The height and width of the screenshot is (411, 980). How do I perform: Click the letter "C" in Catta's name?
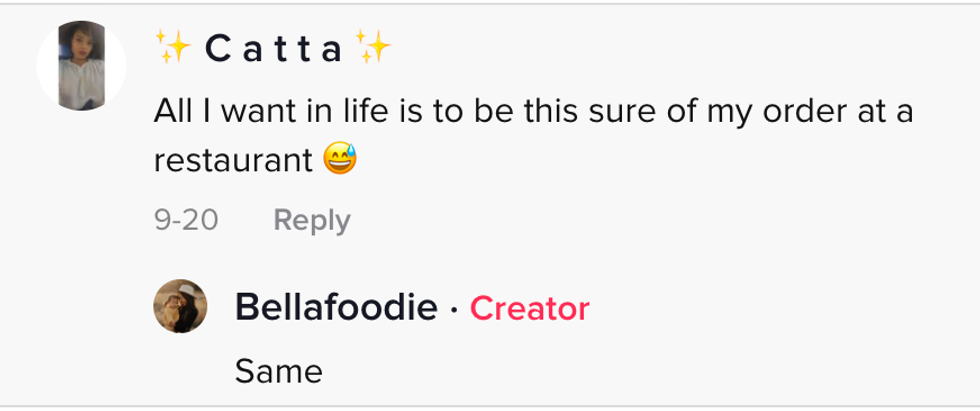click(216, 49)
